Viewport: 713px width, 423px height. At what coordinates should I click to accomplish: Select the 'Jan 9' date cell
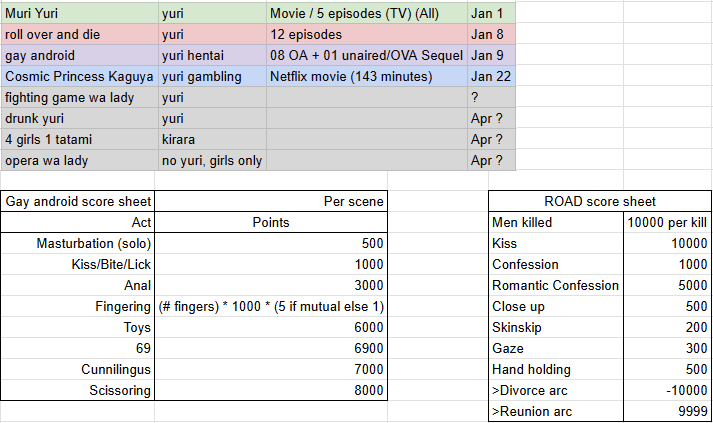(492, 55)
